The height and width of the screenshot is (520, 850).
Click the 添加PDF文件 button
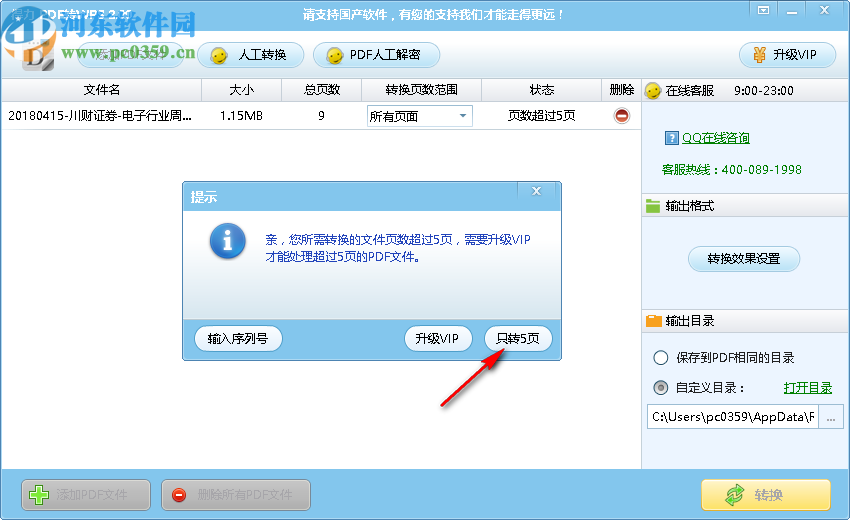86,495
